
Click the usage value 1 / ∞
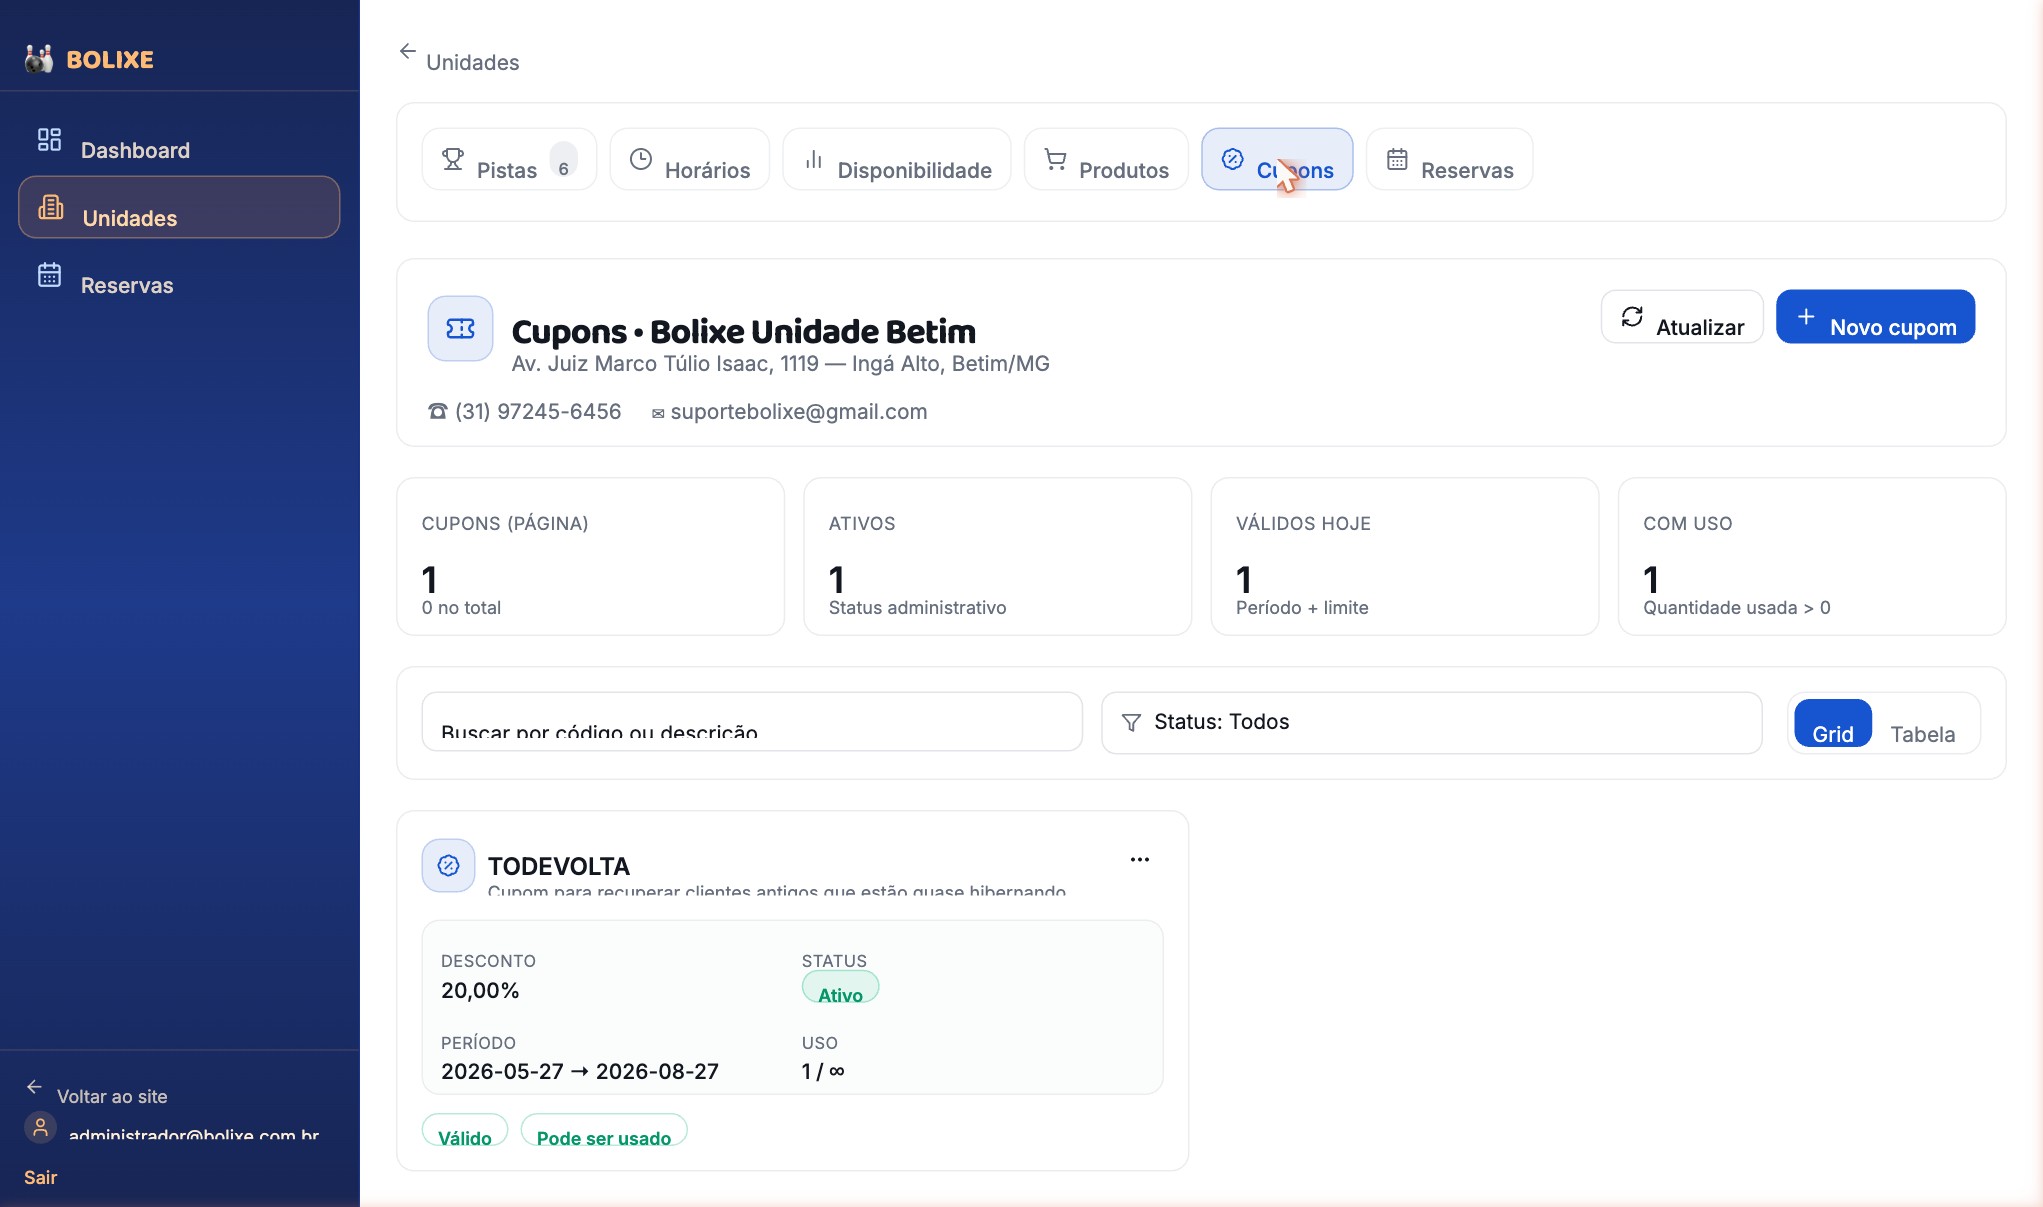click(x=823, y=1071)
